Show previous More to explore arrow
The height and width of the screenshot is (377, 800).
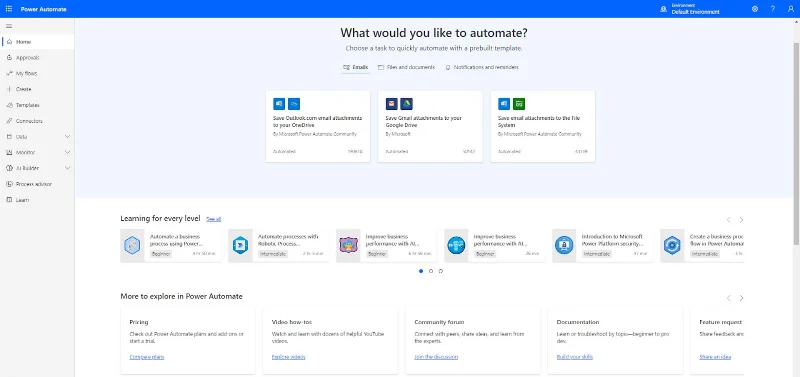tap(729, 298)
